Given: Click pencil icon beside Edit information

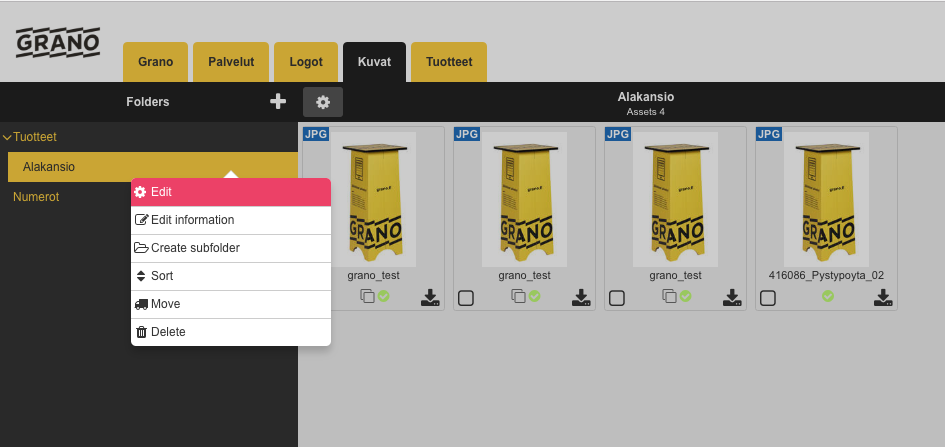Looking at the screenshot, I should click(141, 220).
